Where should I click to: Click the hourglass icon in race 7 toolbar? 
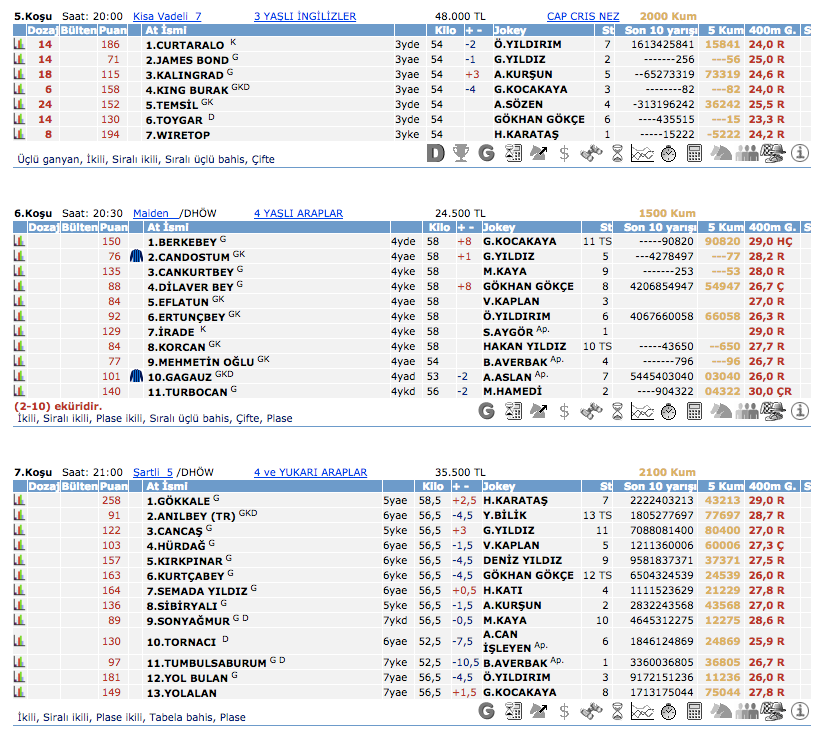coord(617,711)
